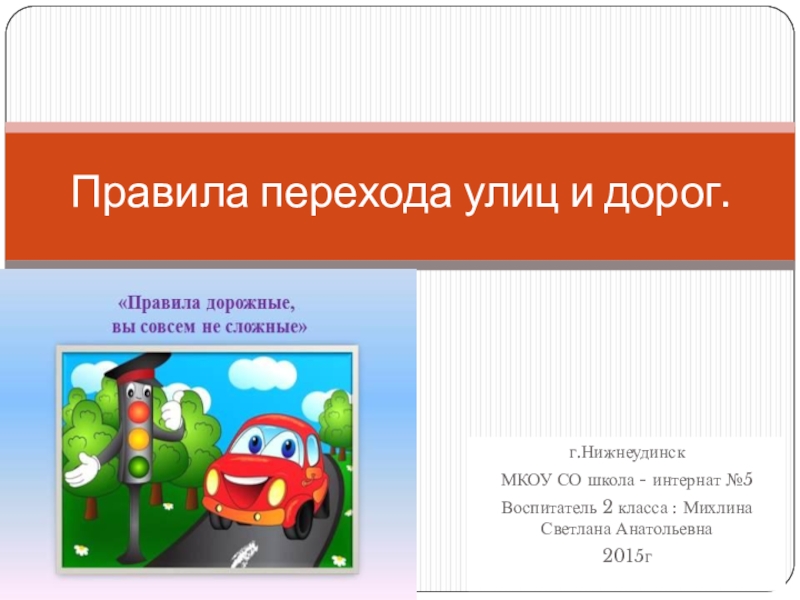This screenshot has width=800, height=600.
Task: Select the purple text '«Правила дорожные,'
Action: tap(207, 303)
